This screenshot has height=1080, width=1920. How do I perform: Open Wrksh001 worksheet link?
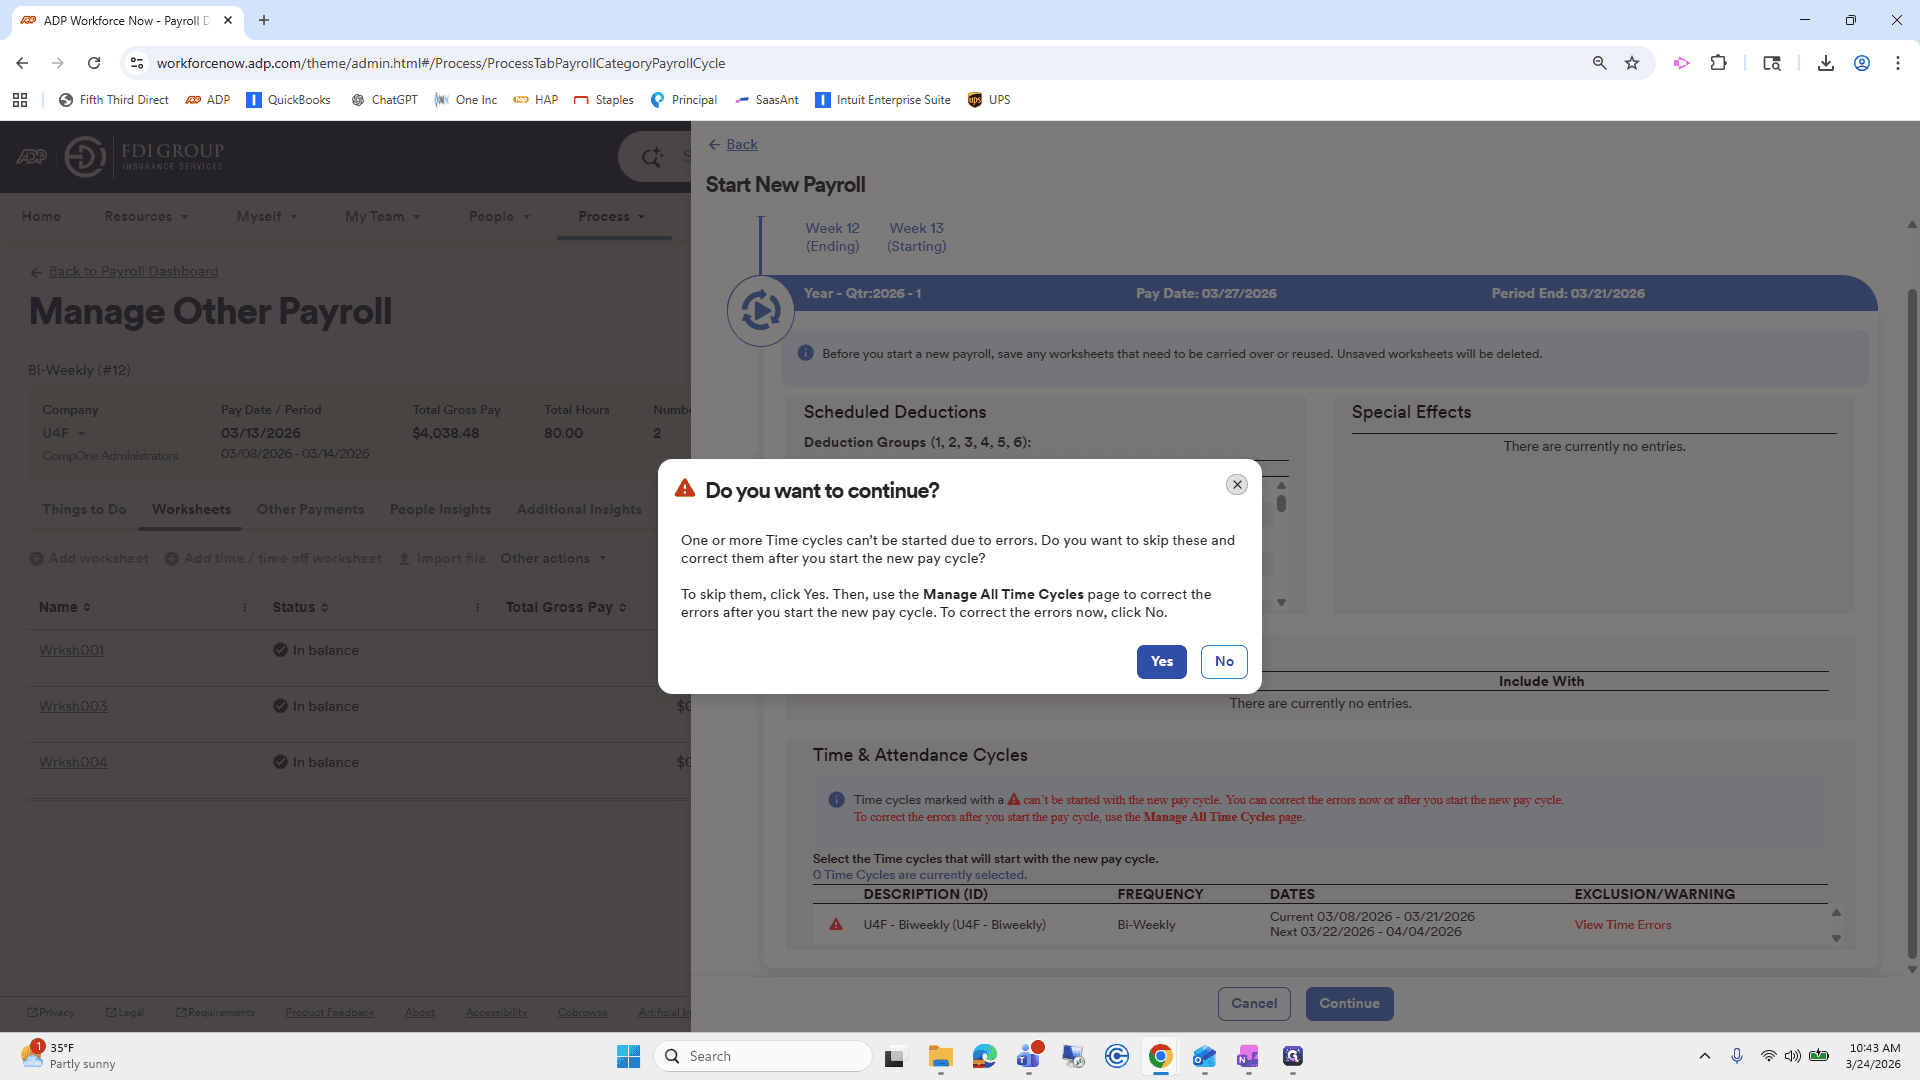point(71,650)
